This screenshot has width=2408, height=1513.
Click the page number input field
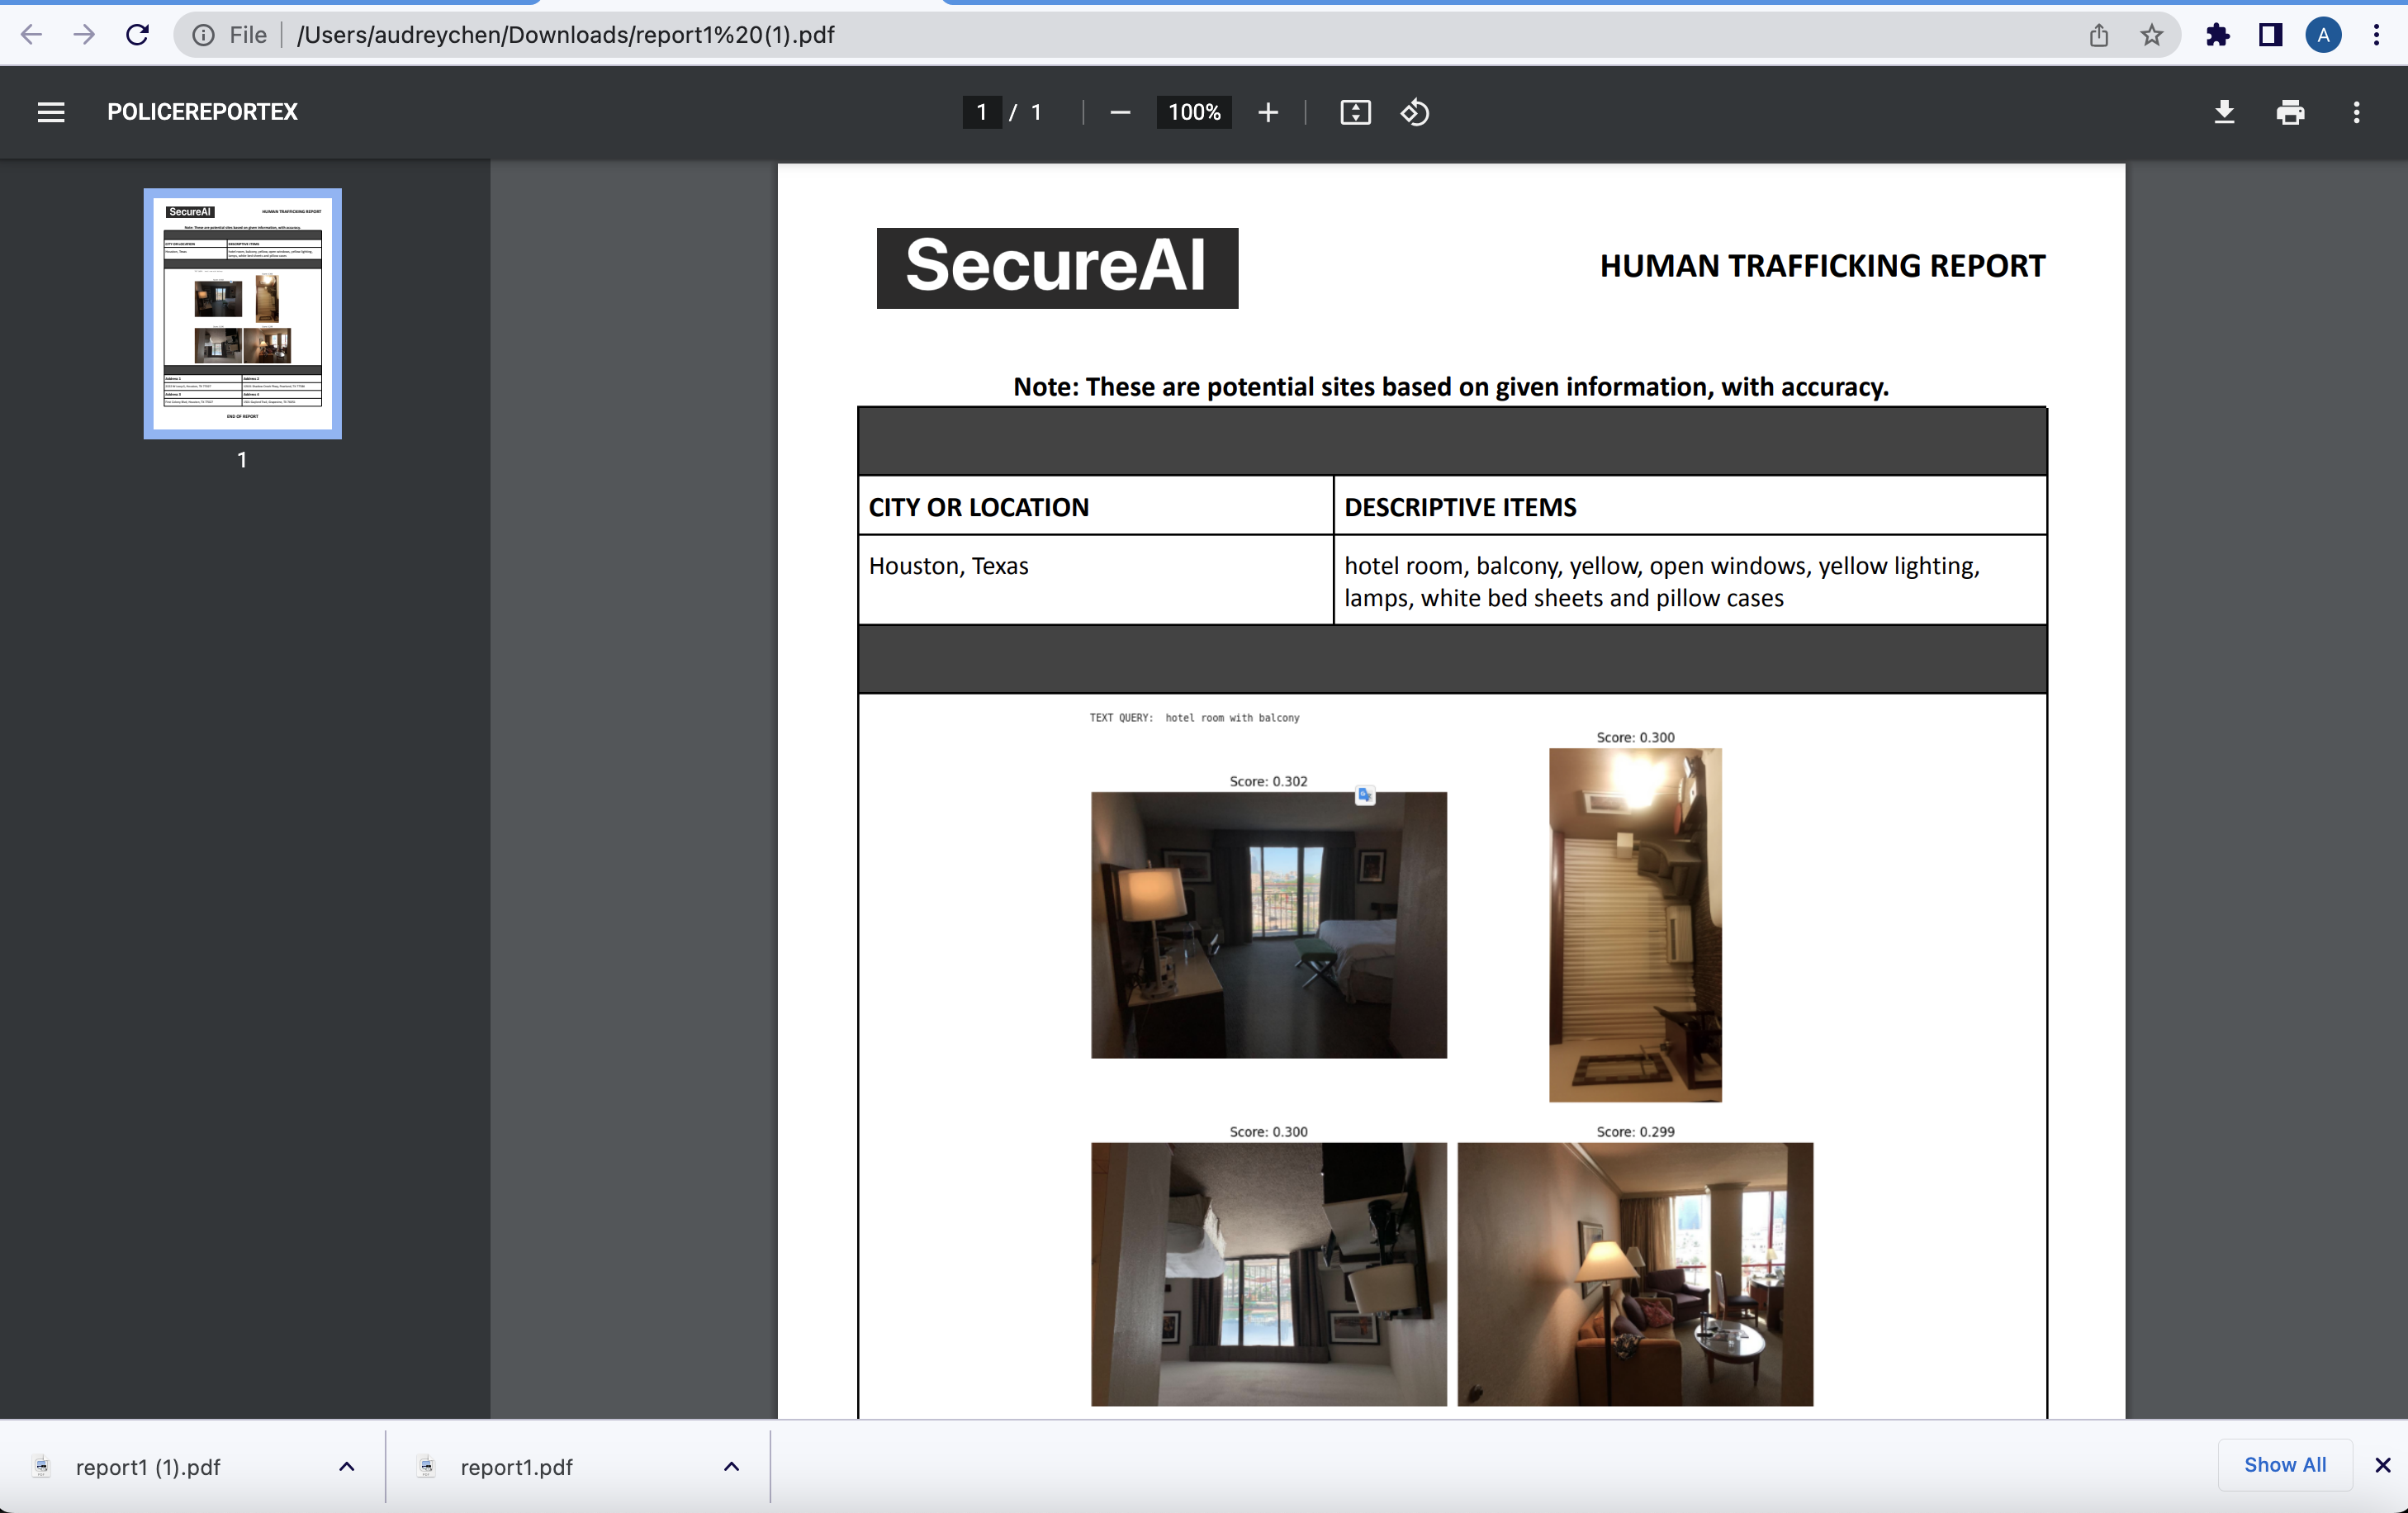pyautogui.click(x=981, y=112)
